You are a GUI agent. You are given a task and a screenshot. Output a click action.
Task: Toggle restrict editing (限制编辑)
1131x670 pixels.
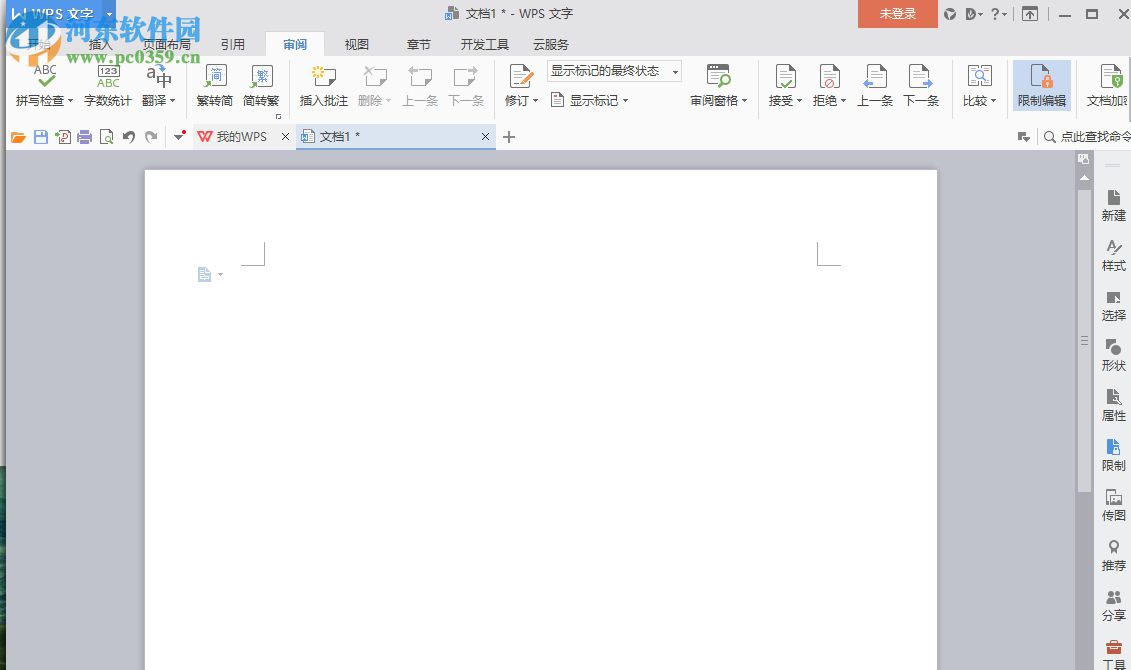click(1042, 85)
